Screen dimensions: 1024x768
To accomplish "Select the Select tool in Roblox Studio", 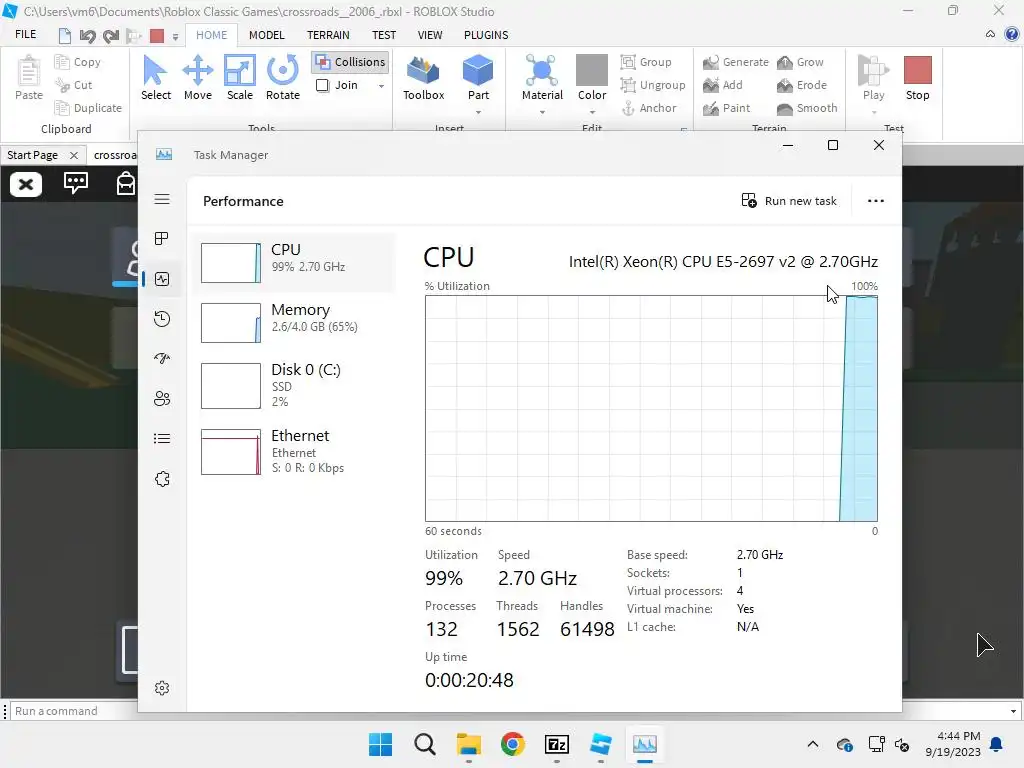I will coord(155,78).
